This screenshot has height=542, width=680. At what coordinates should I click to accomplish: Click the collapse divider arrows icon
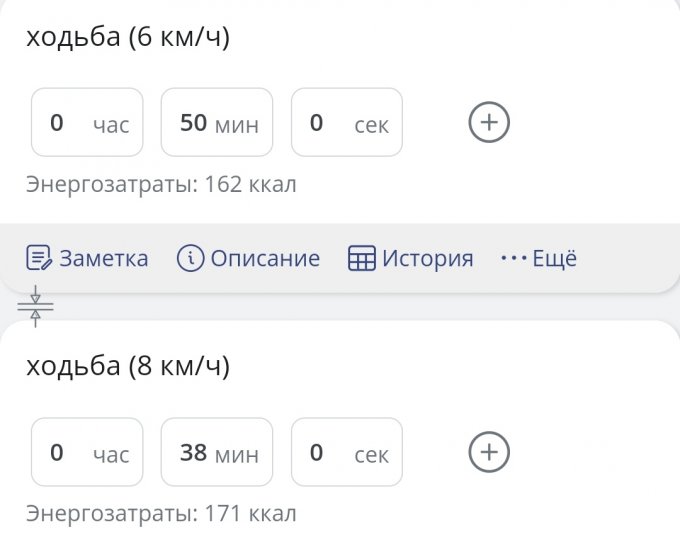36,307
